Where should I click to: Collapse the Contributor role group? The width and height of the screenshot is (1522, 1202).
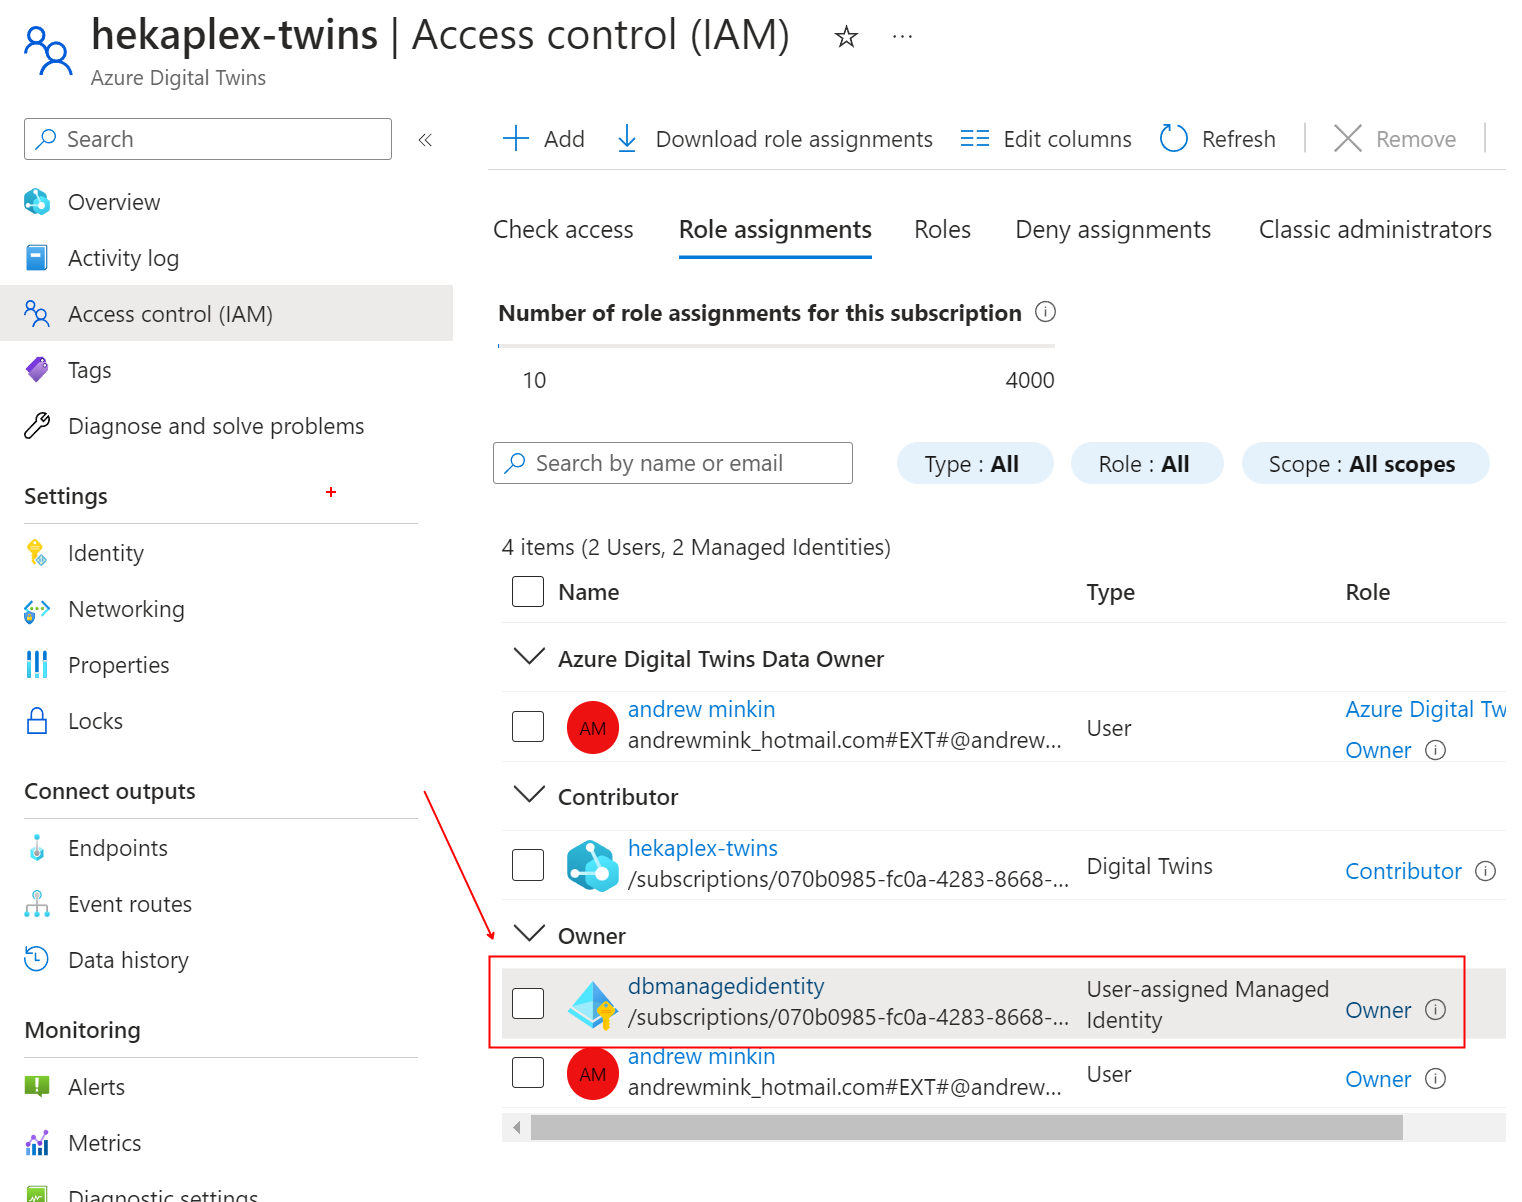[528, 795]
